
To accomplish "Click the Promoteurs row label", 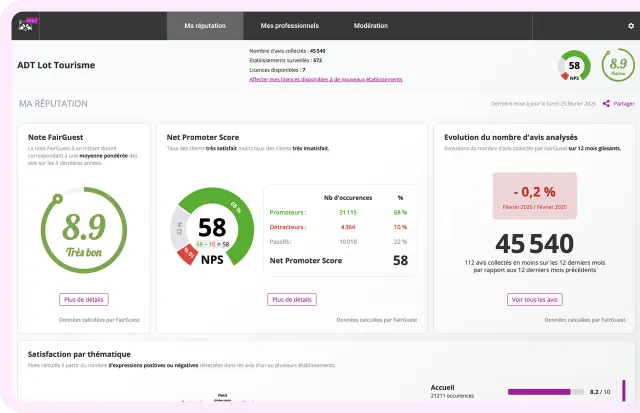I will click(x=288, y=212).
